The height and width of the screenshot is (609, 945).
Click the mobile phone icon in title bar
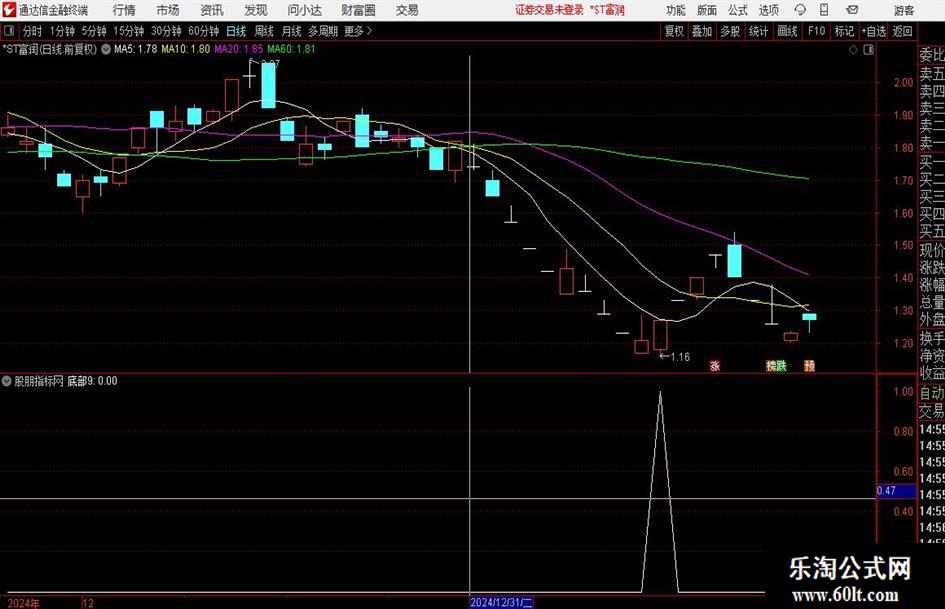click(824, 10)
